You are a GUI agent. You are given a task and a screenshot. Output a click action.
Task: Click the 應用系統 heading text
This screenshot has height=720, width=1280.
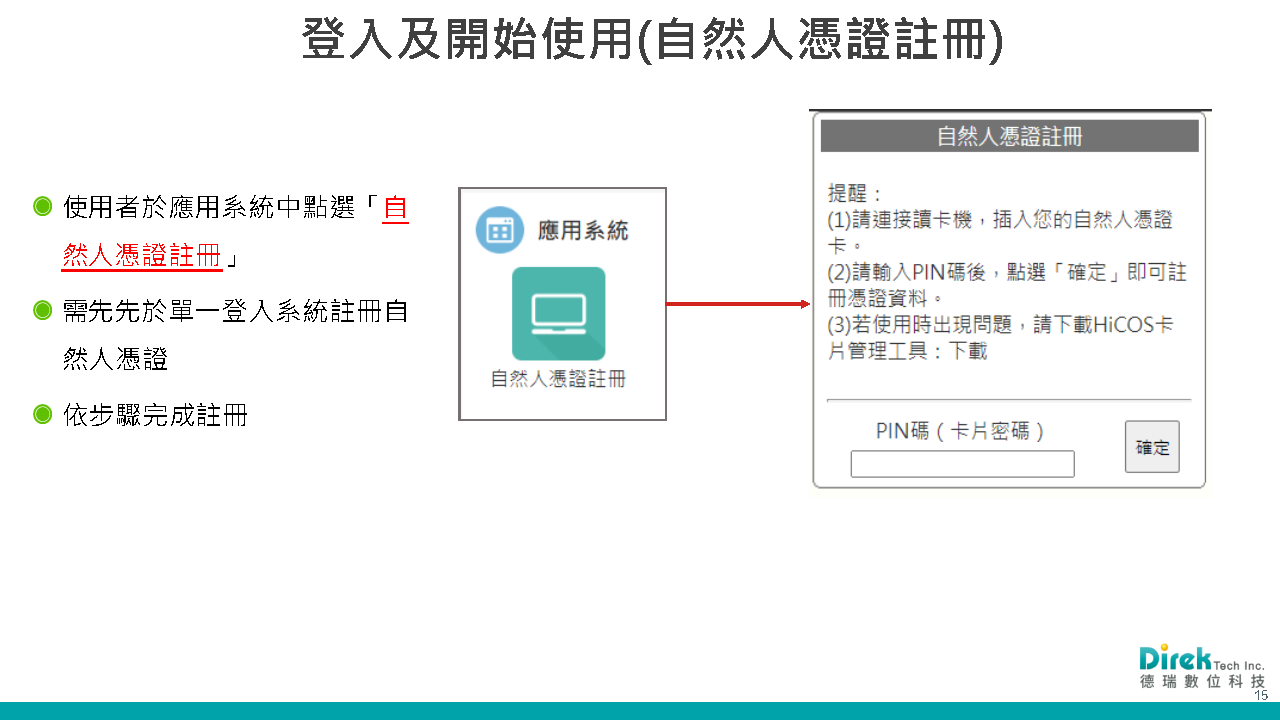pyautogui.click(x=583, y=231)
